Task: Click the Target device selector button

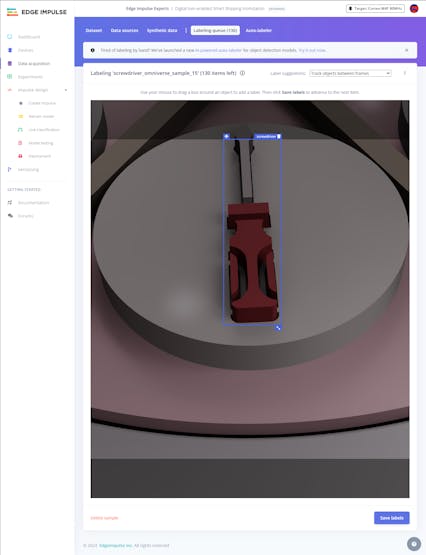Action: [375, 8]
